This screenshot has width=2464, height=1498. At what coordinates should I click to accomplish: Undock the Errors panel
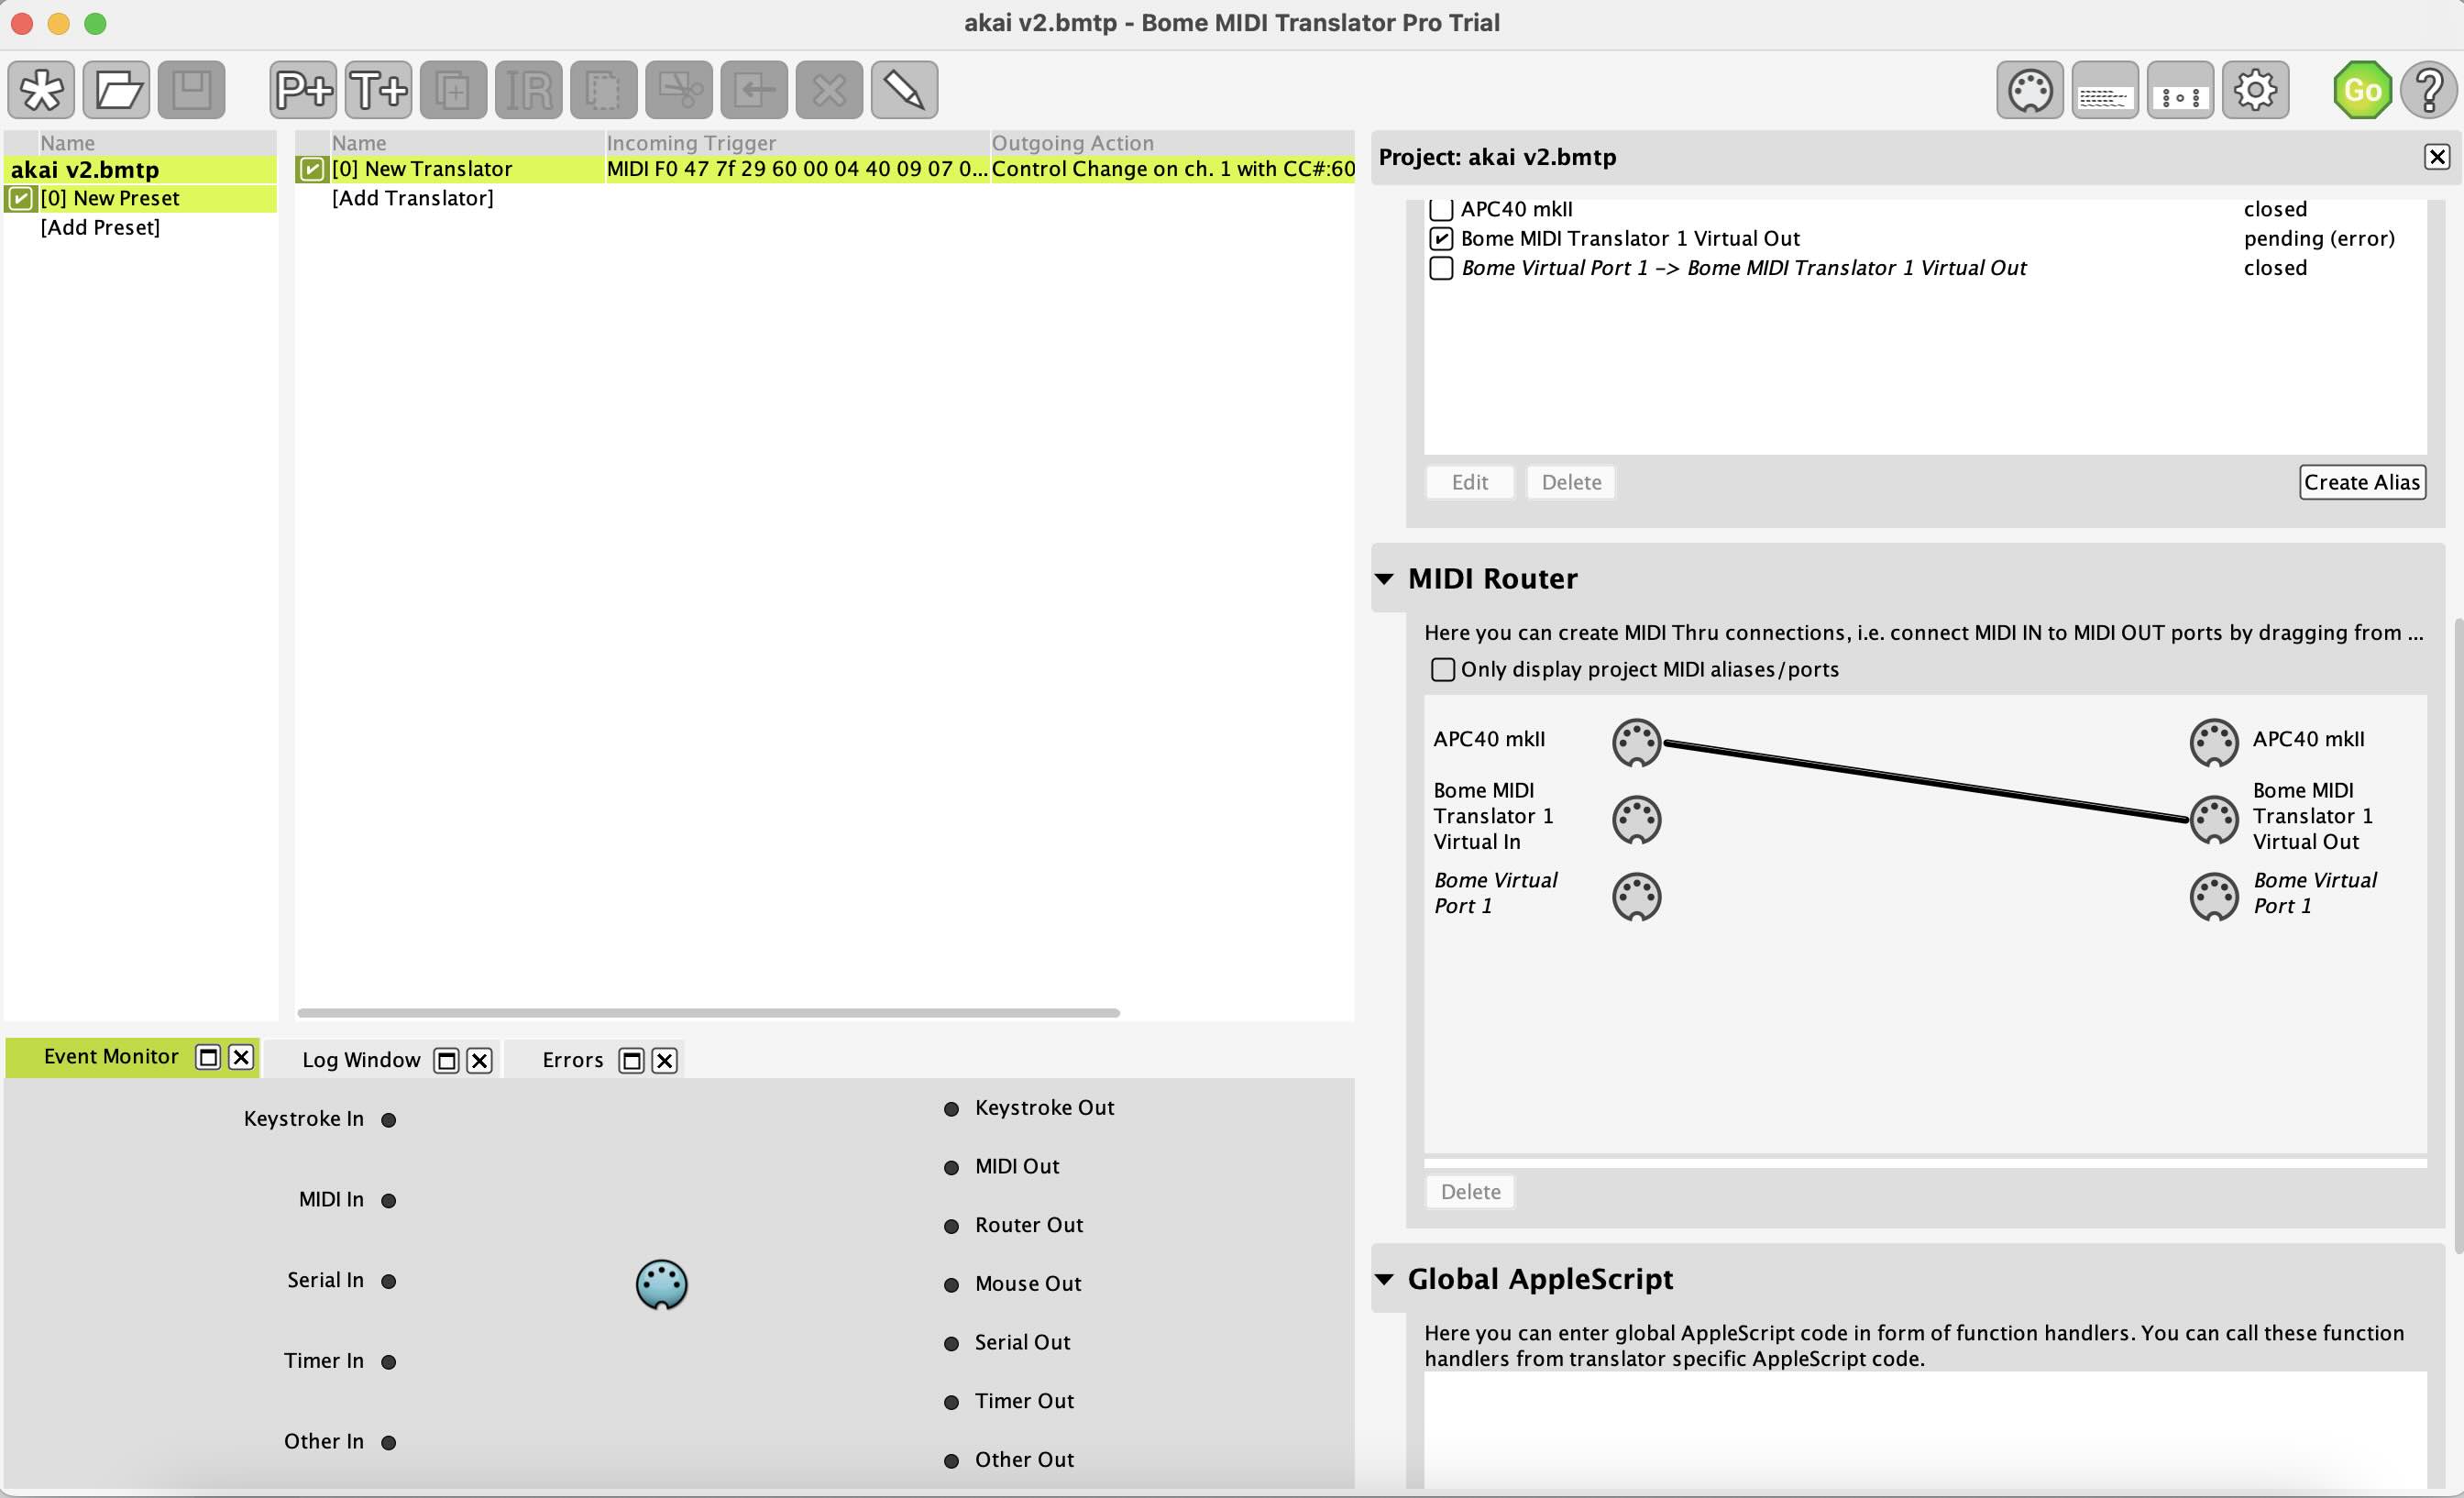631,1060
